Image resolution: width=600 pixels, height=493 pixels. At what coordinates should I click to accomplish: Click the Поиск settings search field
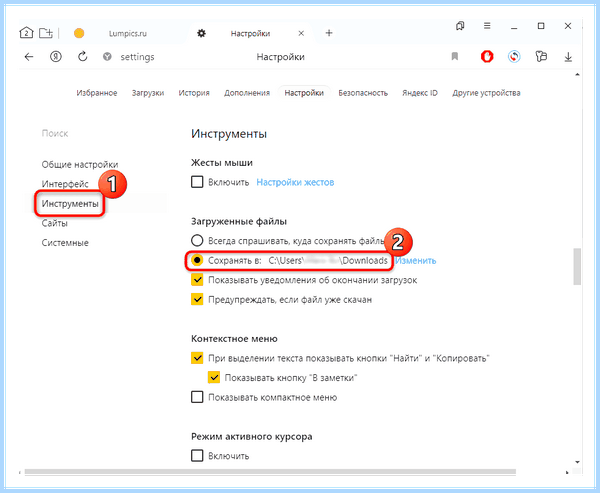(55, 133)
